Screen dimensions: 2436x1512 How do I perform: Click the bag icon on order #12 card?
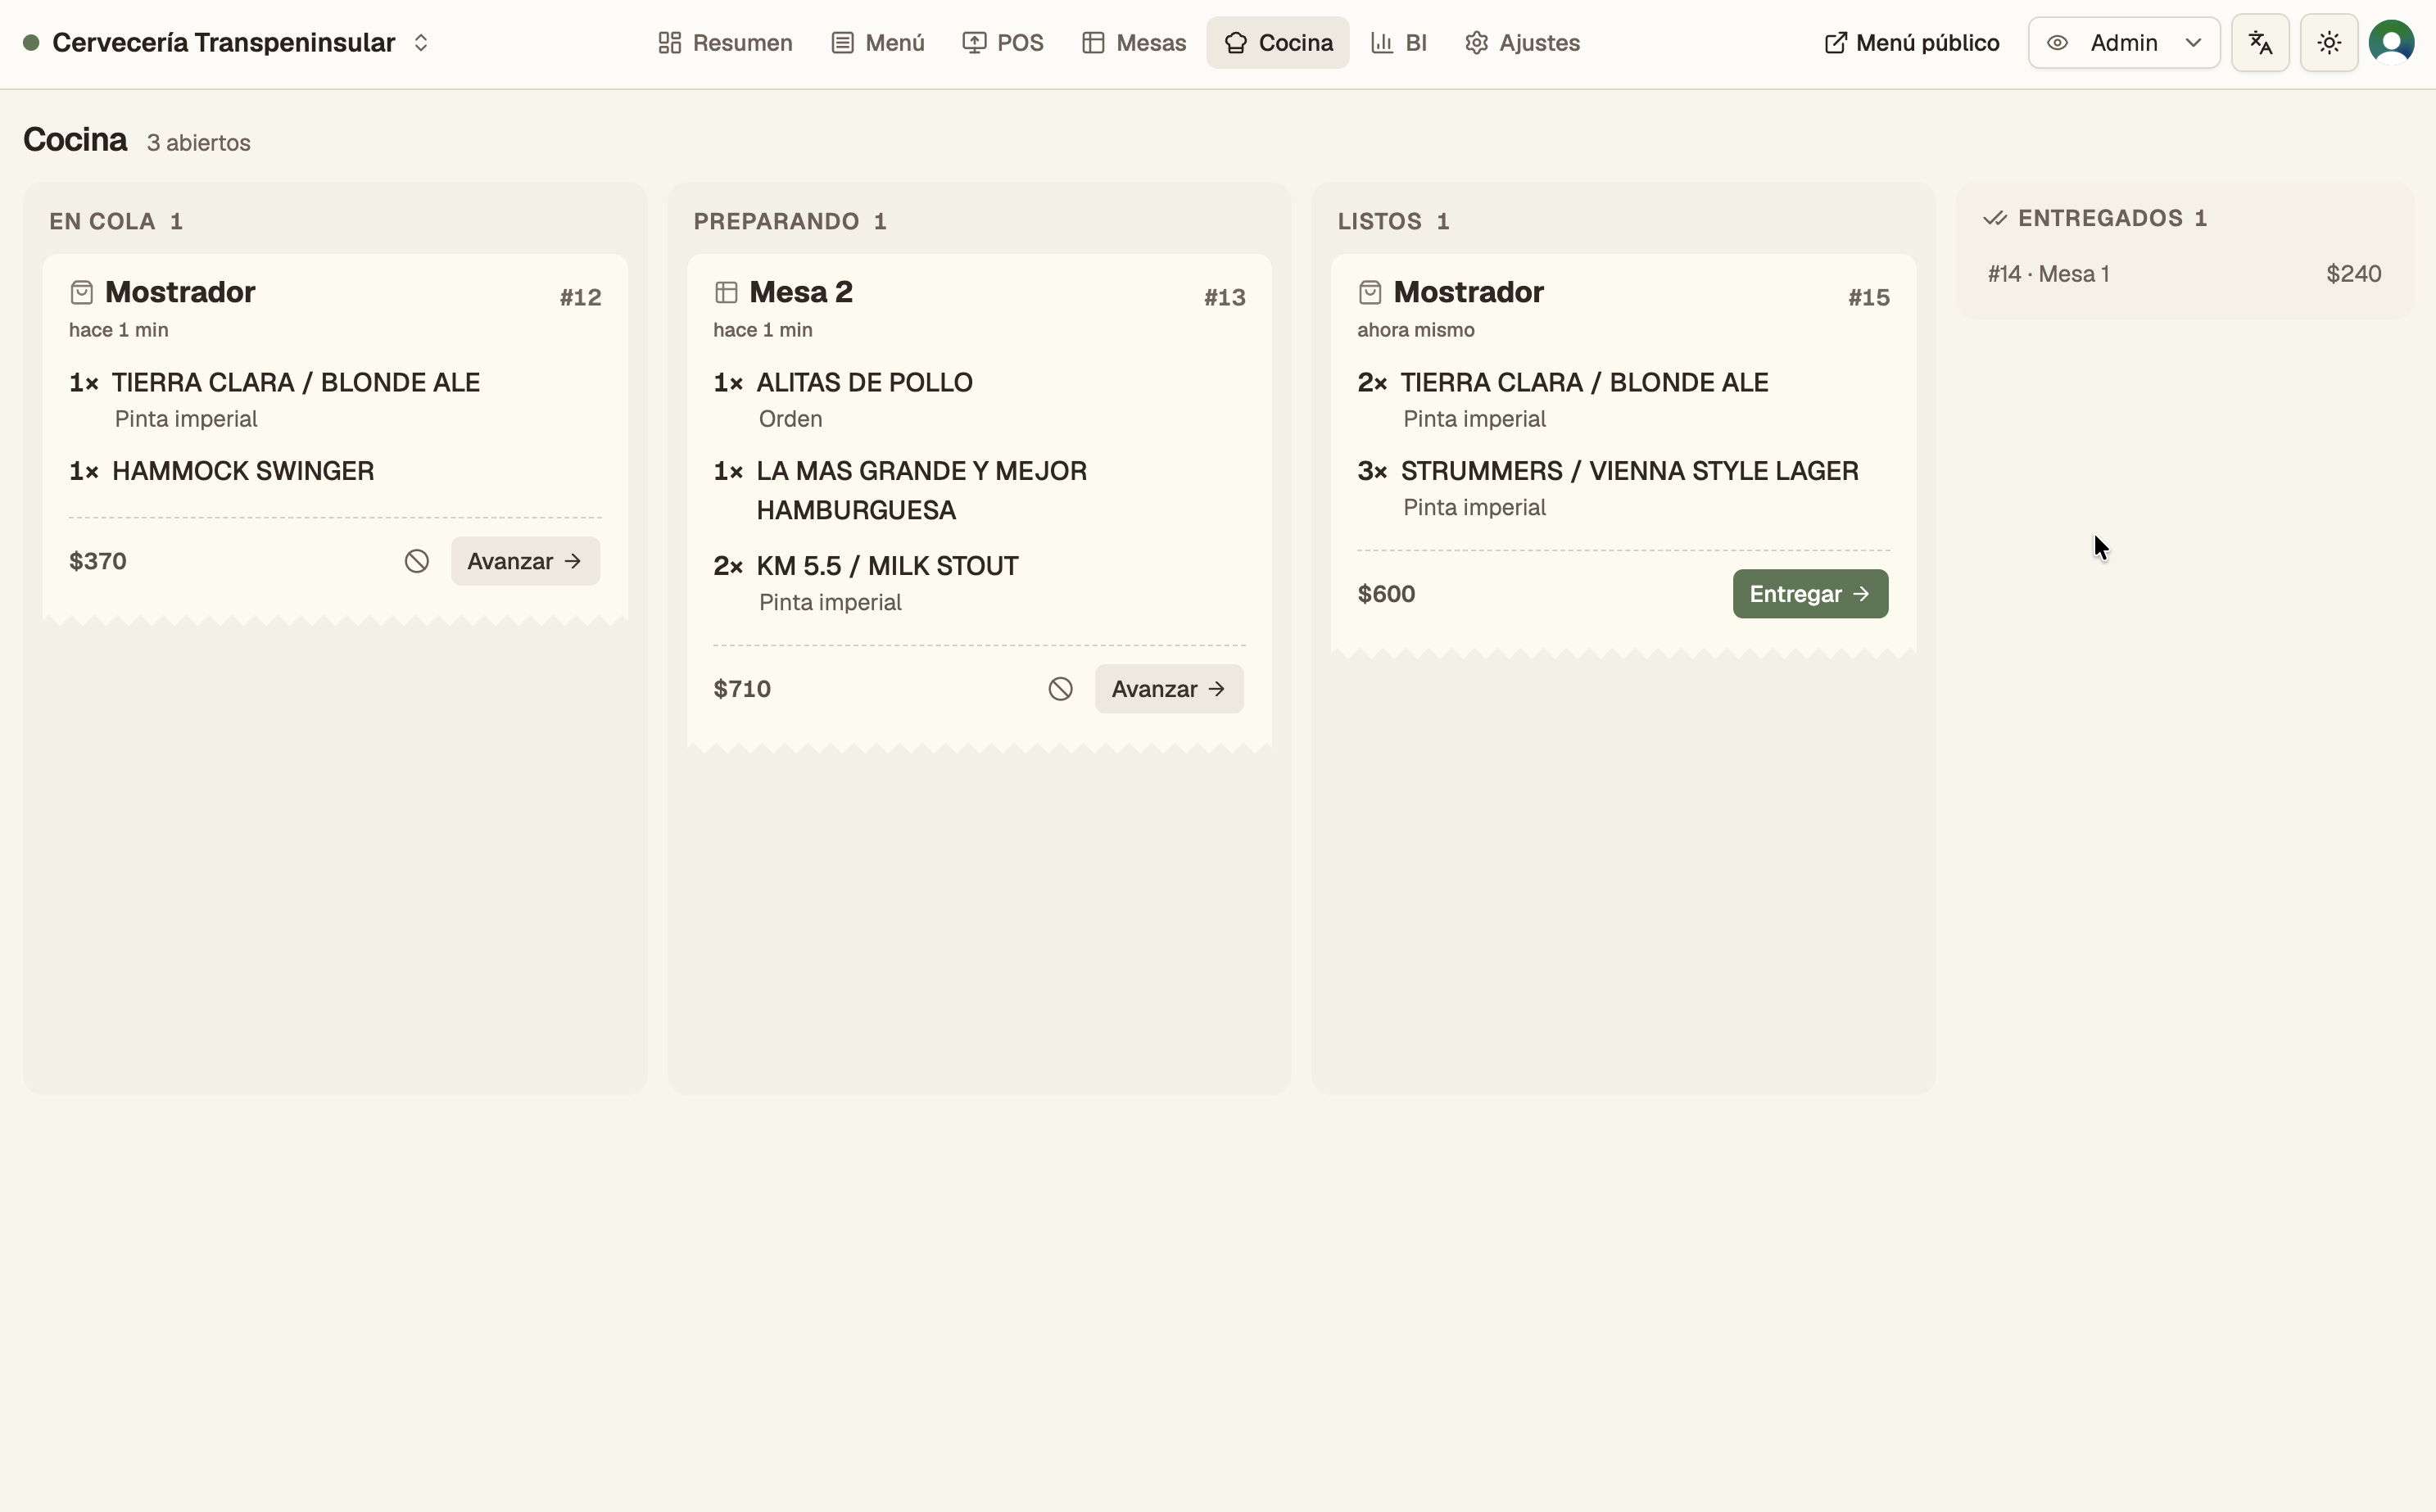[x=82, y=292]
